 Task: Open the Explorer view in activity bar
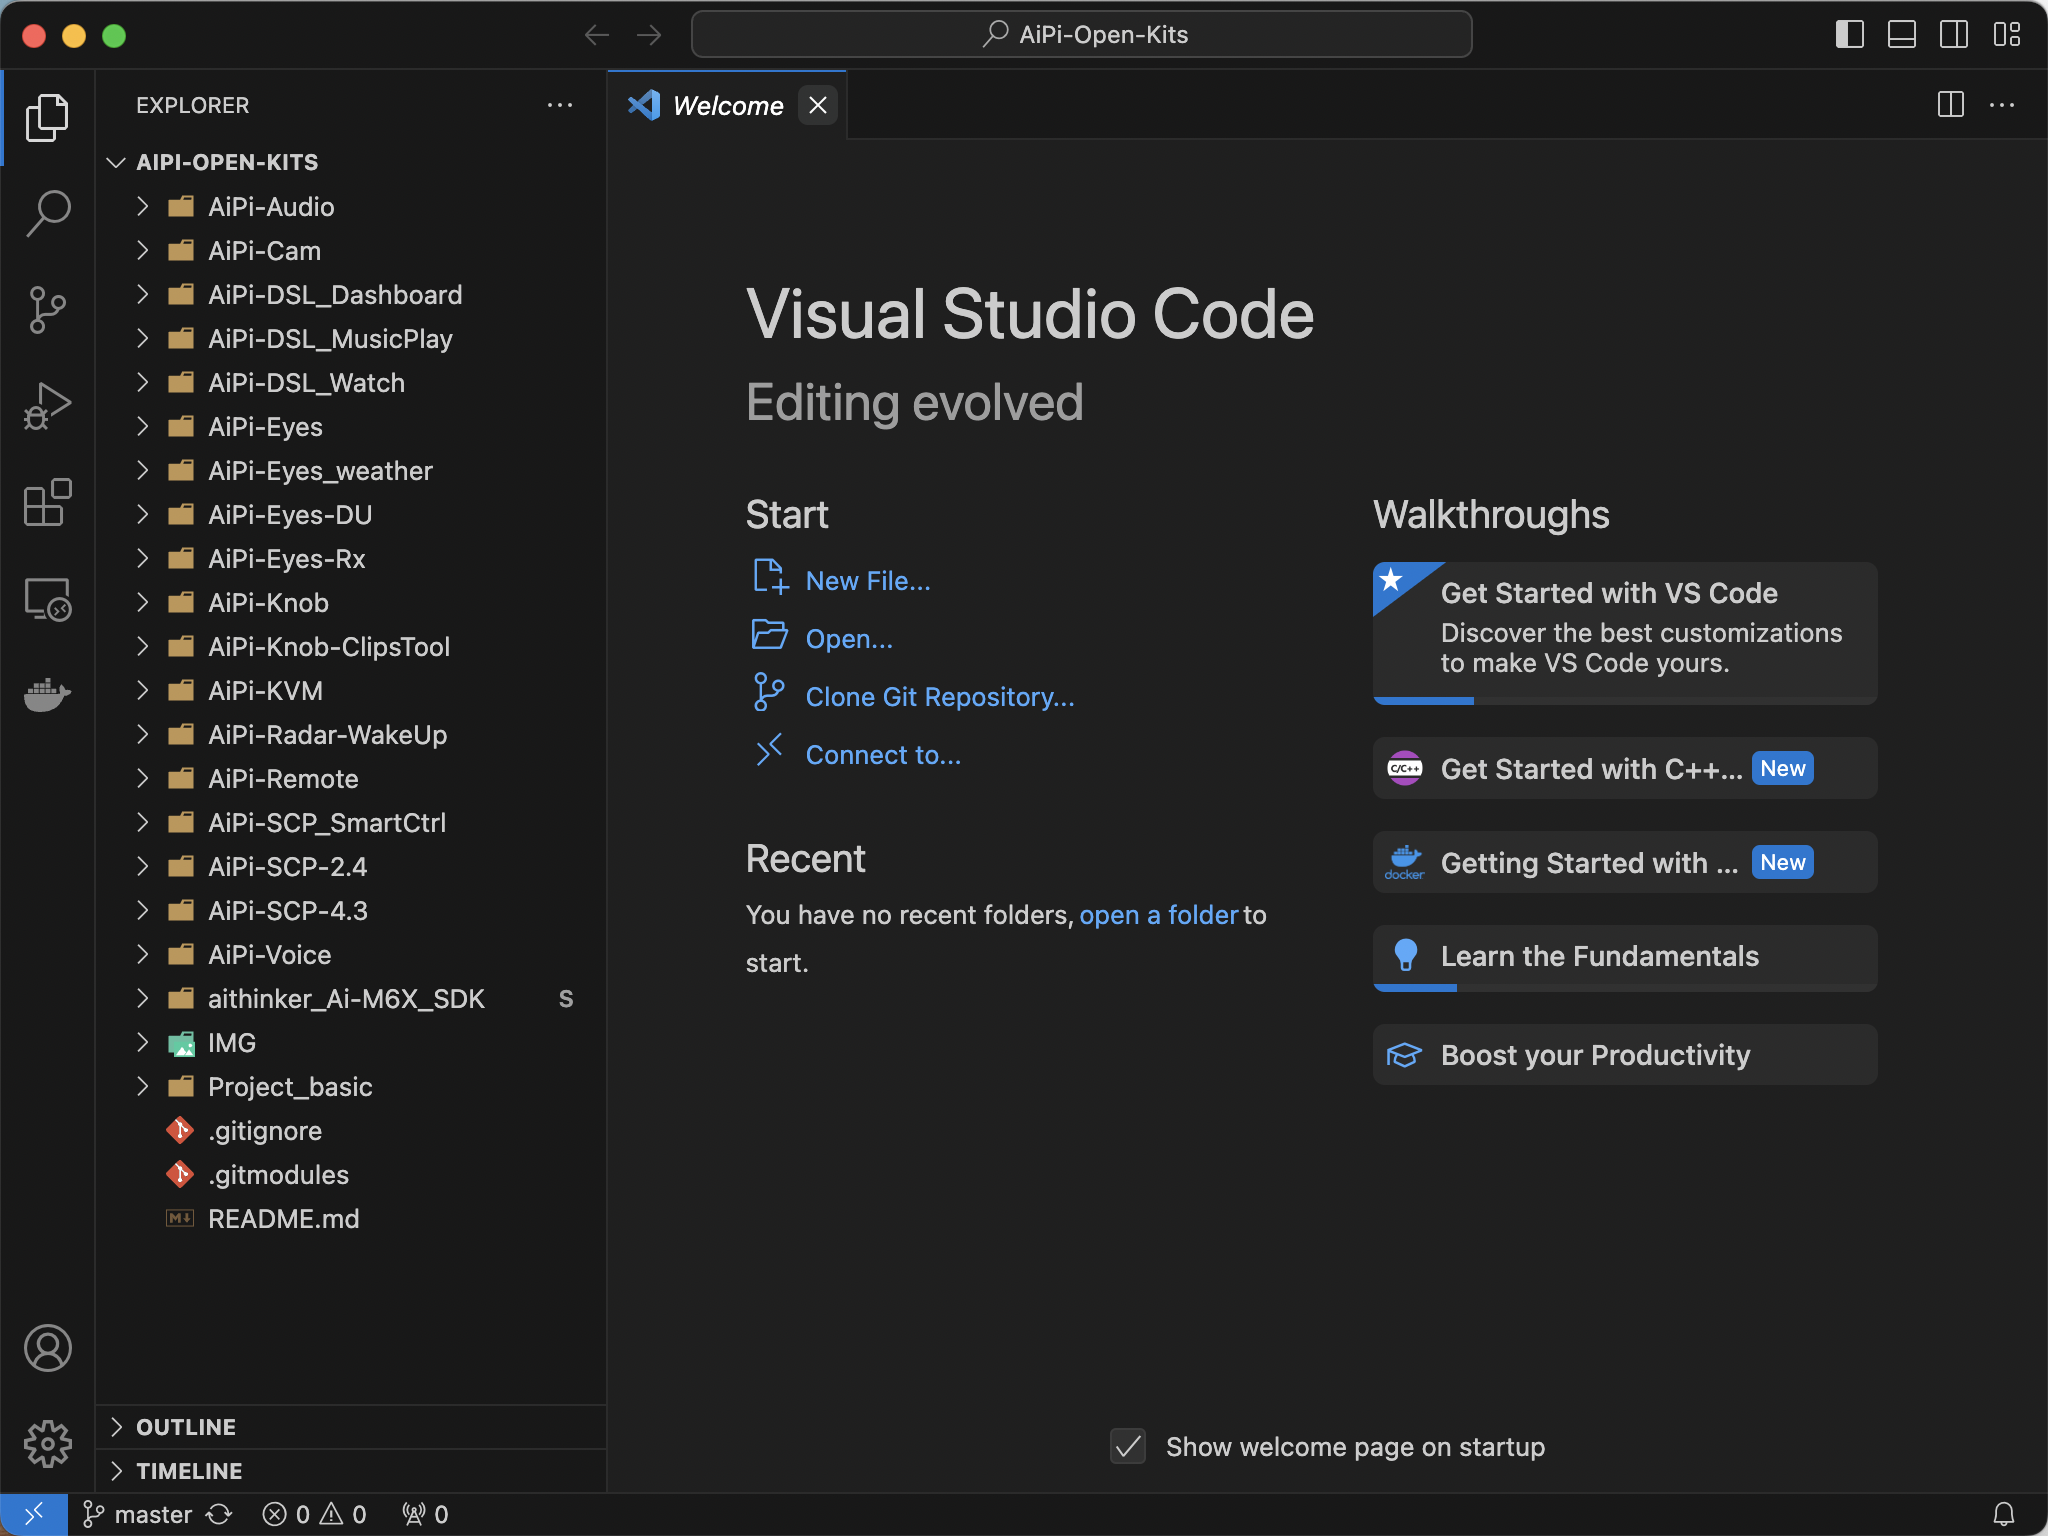pos(47,118)
